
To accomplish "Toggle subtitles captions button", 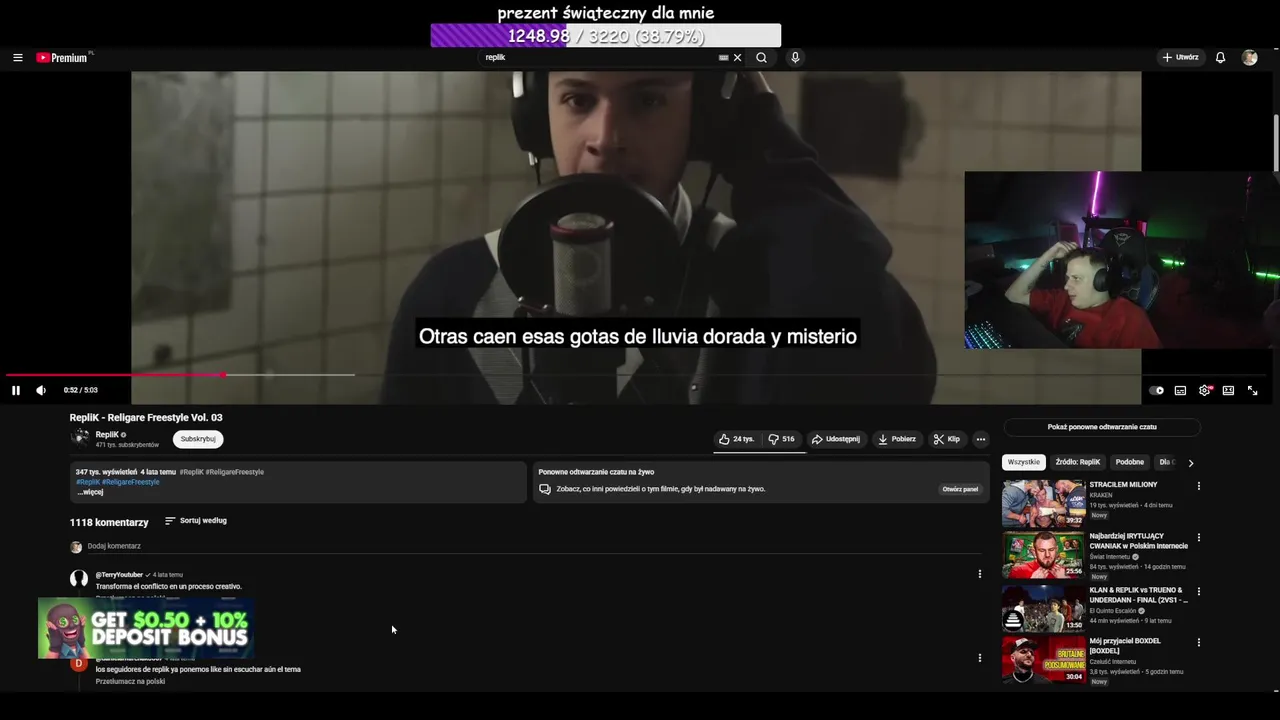I will tap(1180, 390).
